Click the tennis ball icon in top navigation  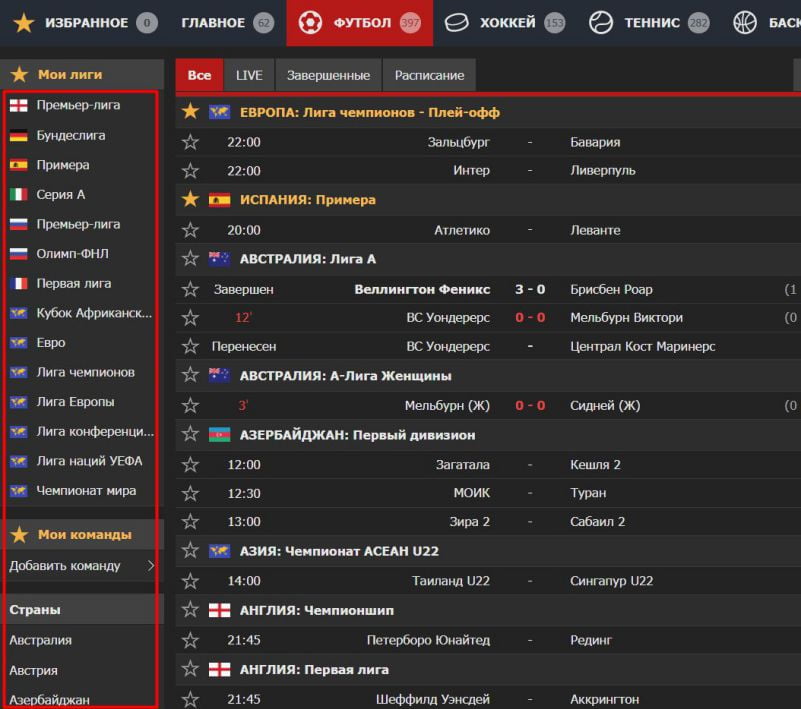(x=601, y=22)
